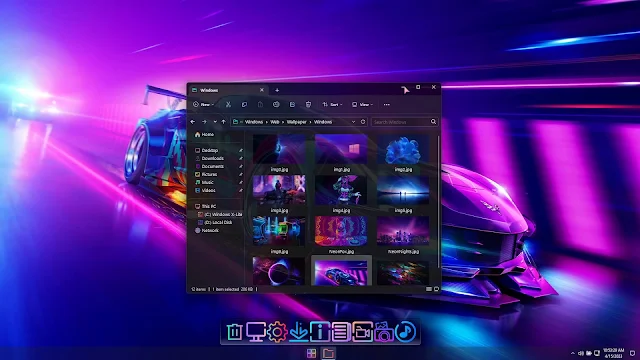
Task: Select Network in the navigation pane
Action: pos(207,230)
